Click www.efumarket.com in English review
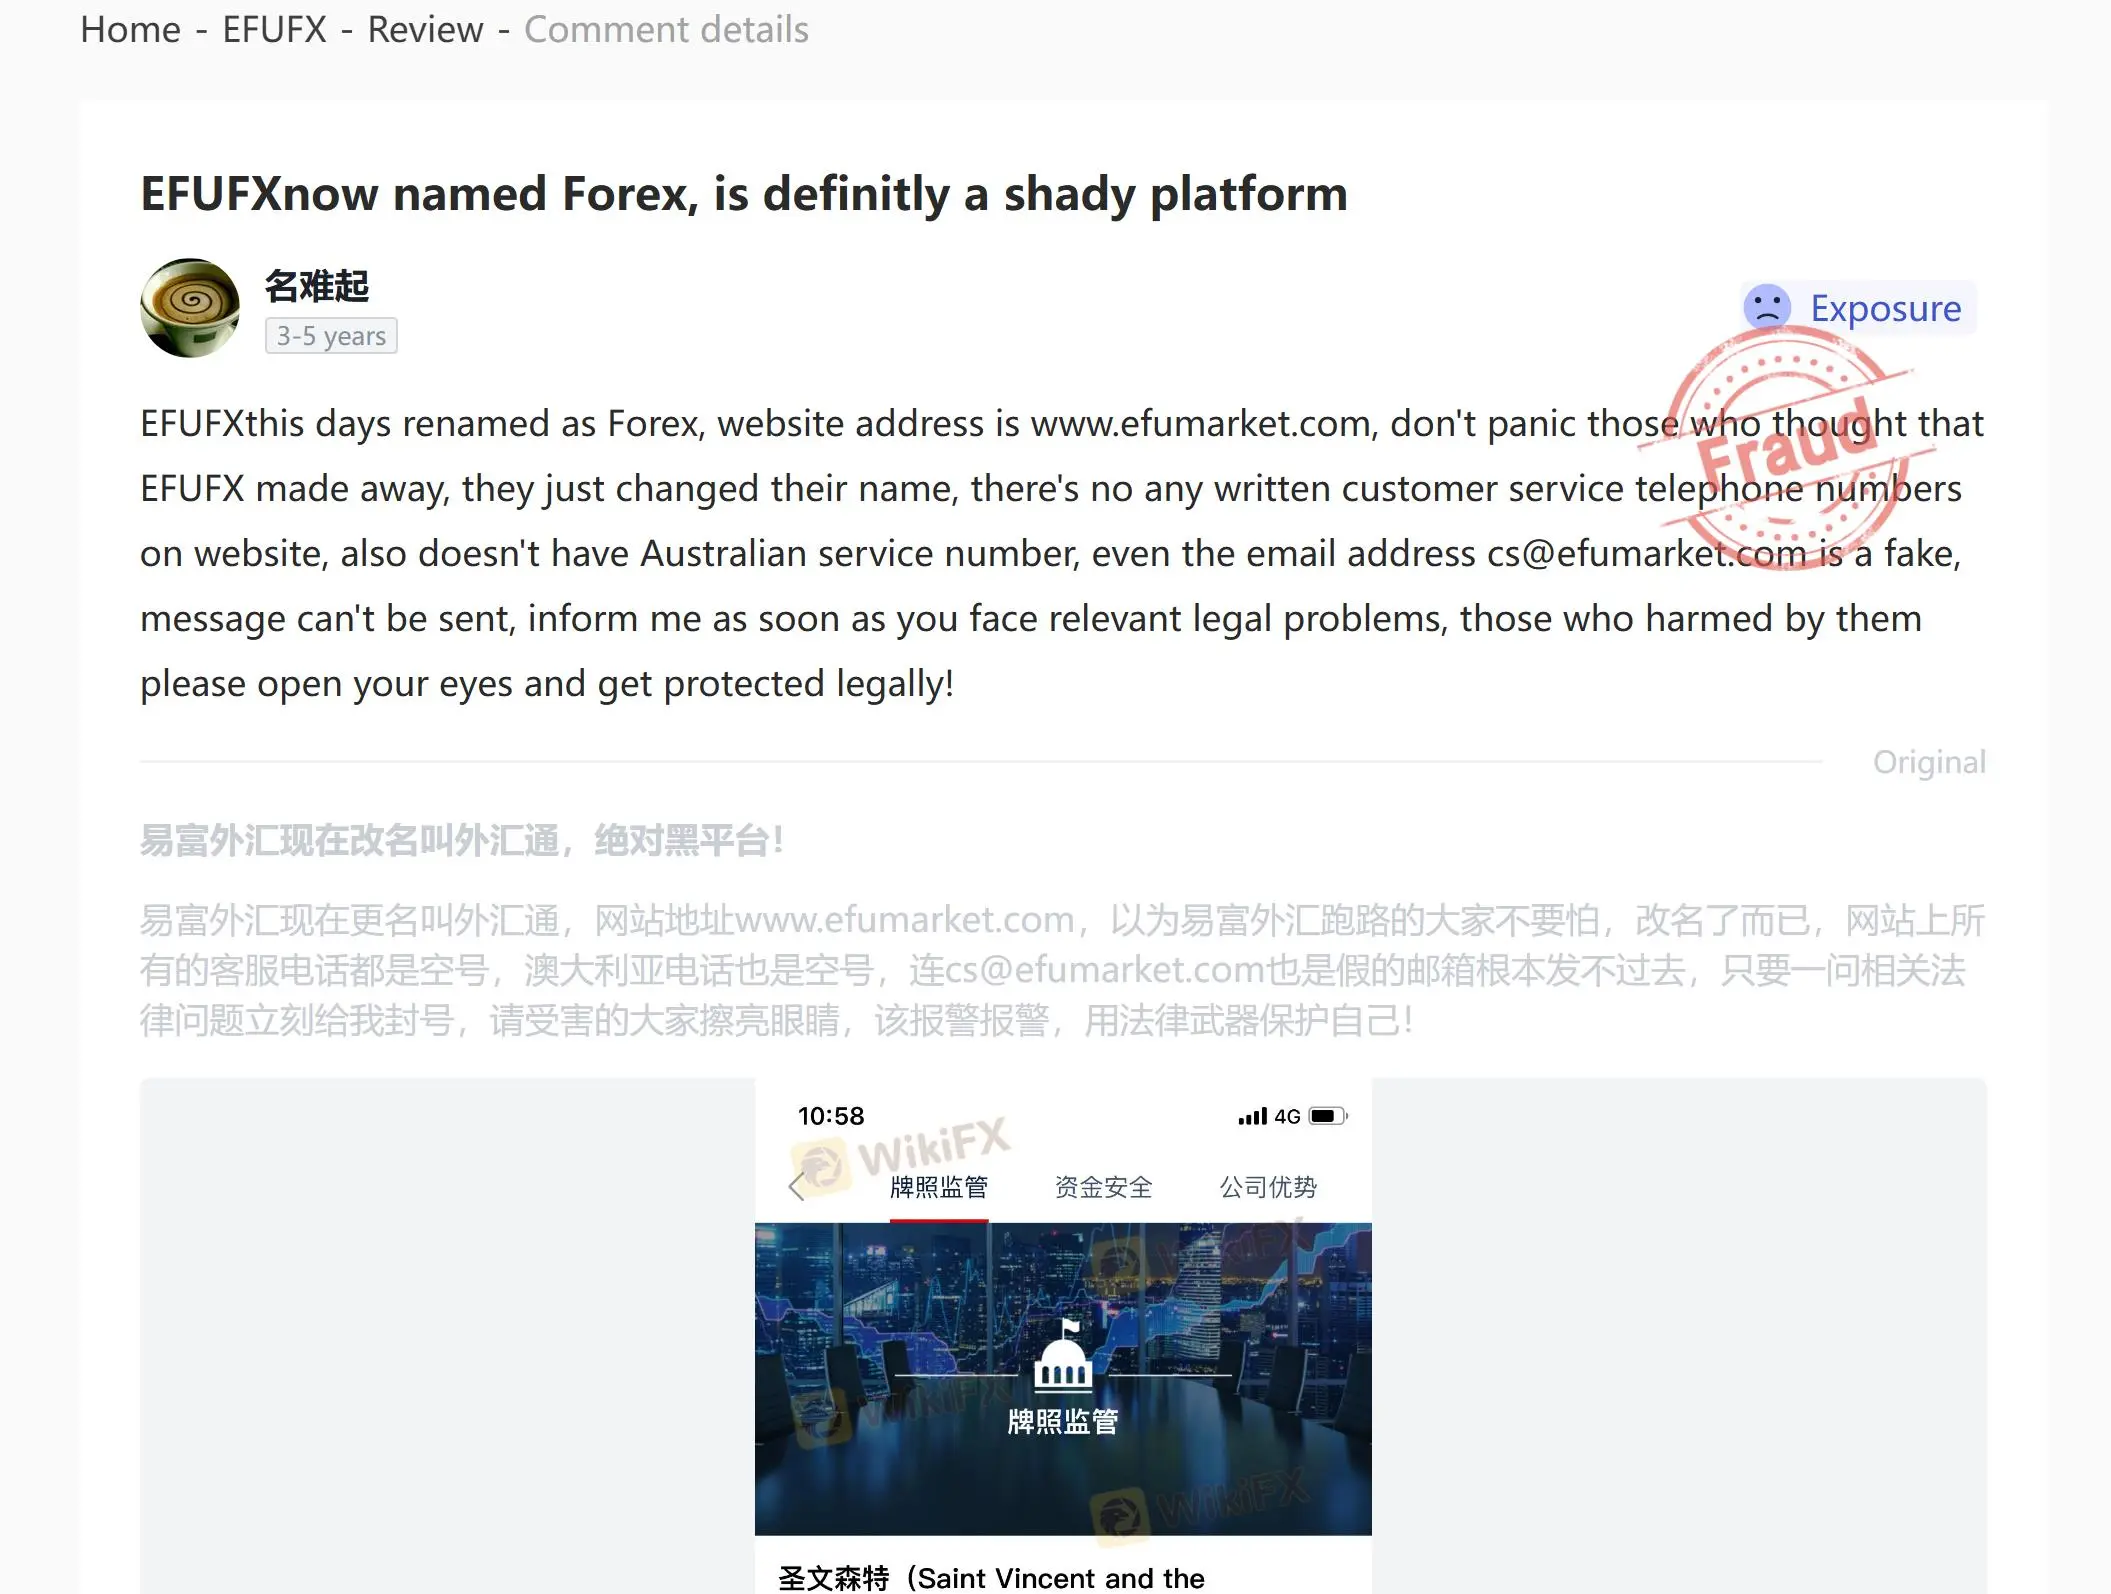The height and width of the screenshot is (1594, 2111). tap(1200, 424)
